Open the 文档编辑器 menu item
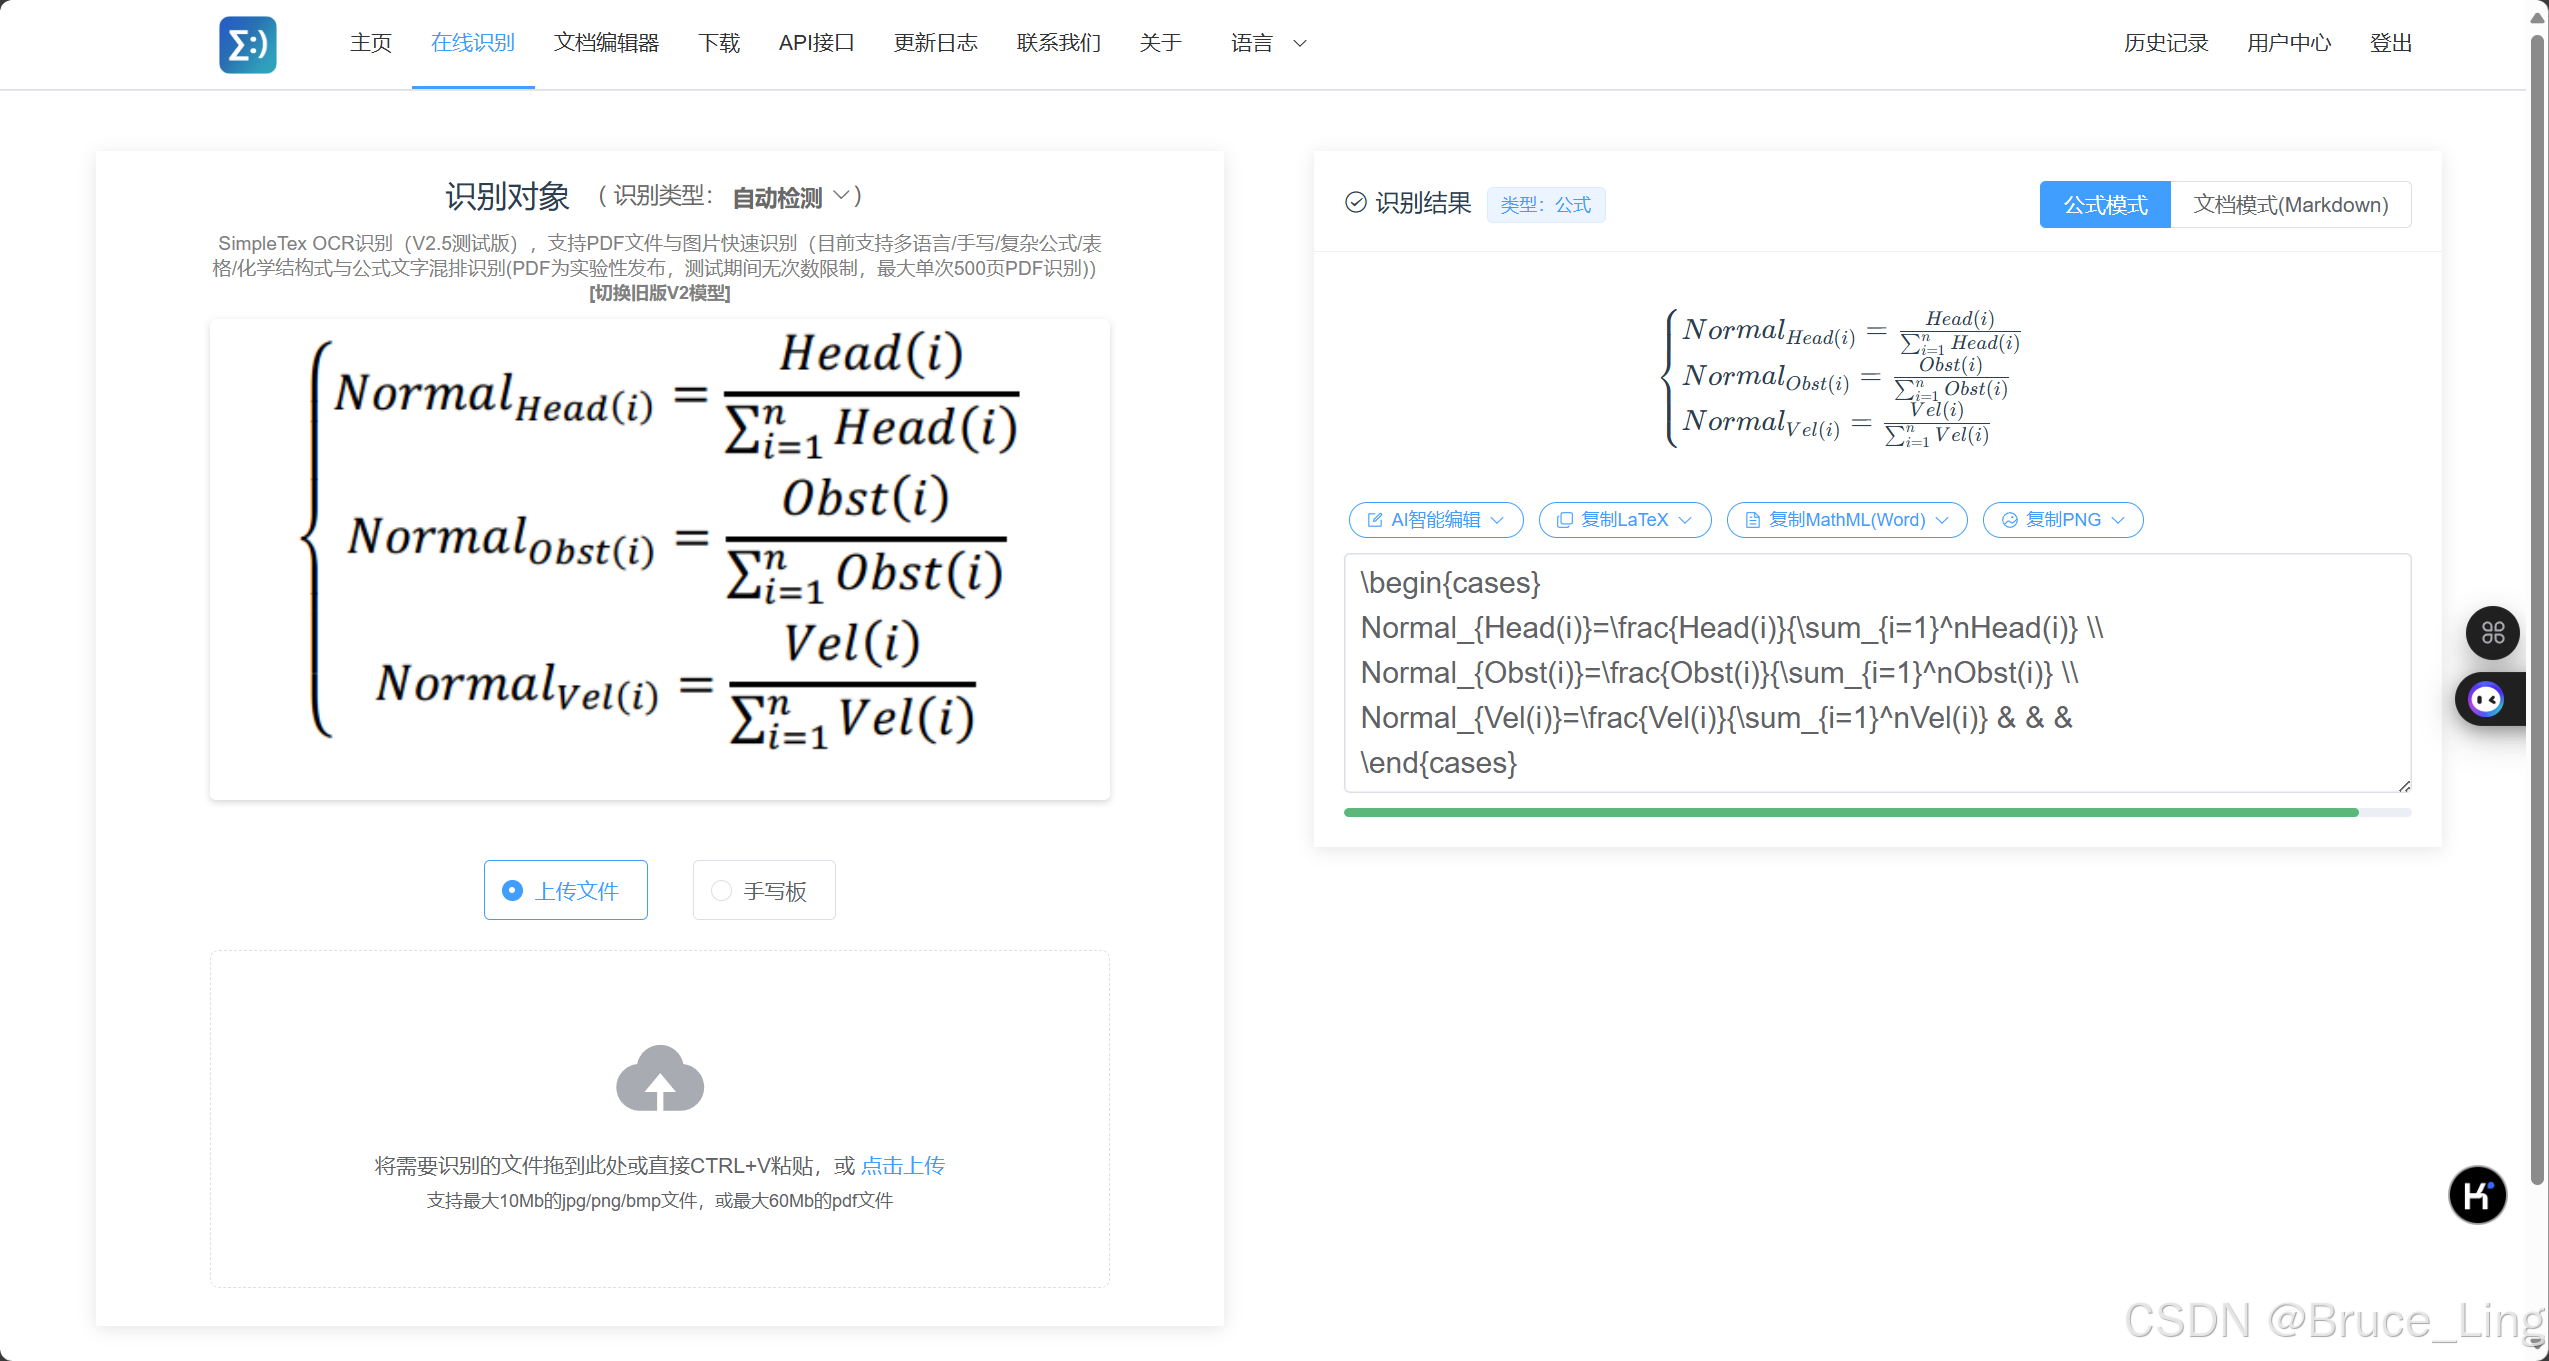Viewport: 2549px width, 1361px height. 606,43
